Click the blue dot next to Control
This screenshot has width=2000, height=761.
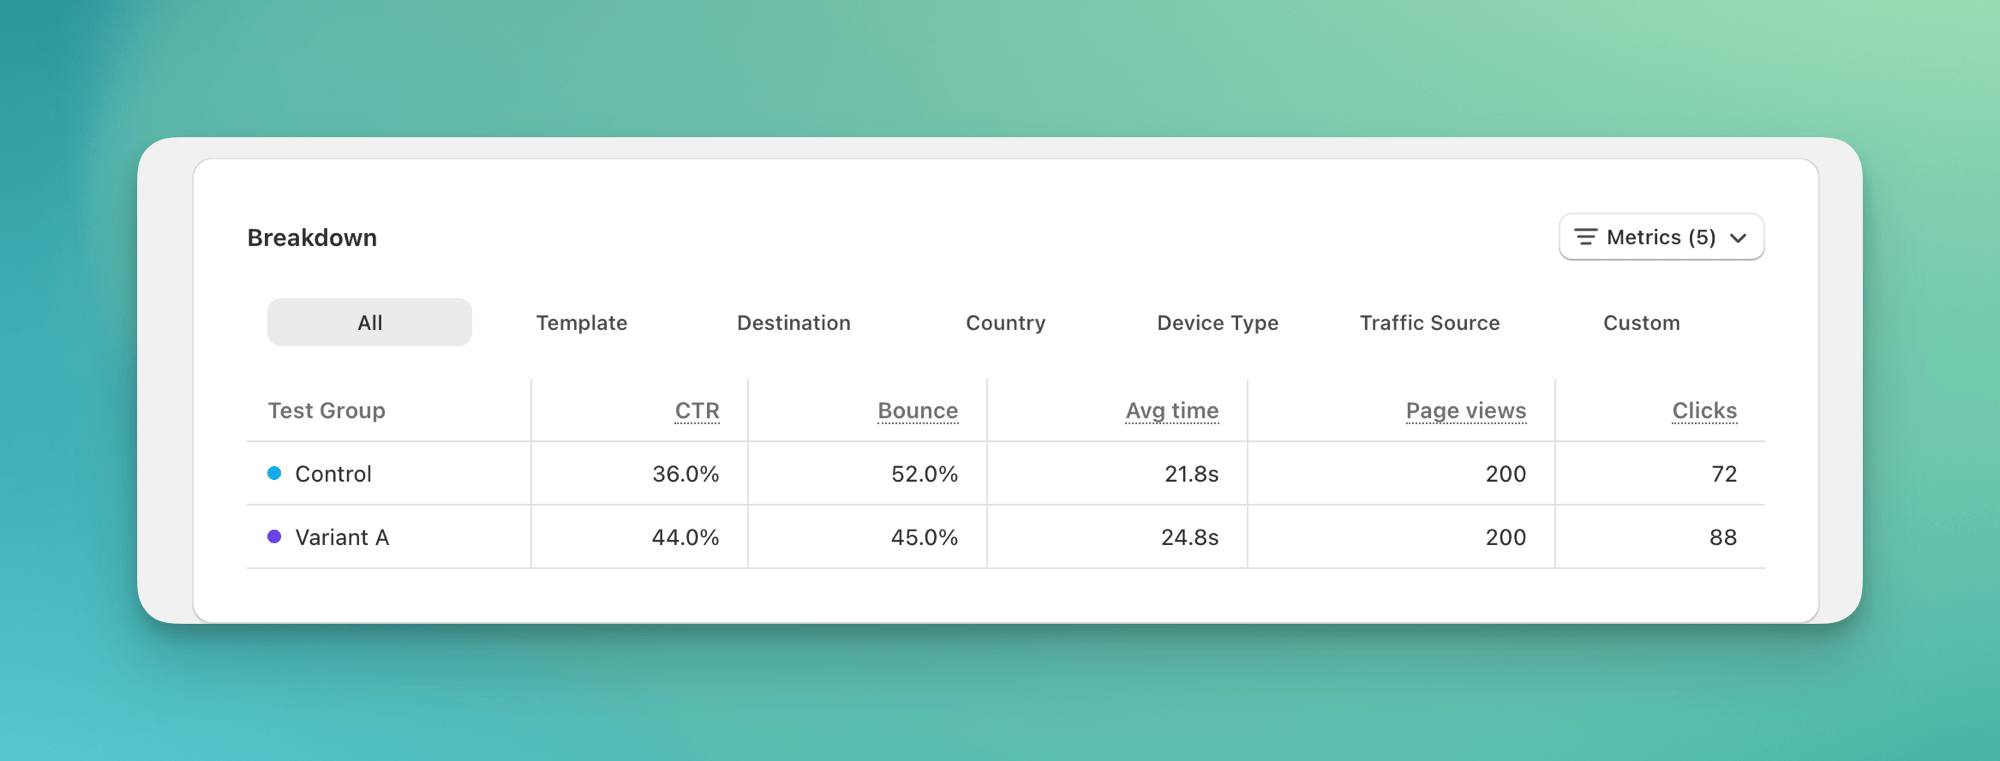tap(274, 473)
